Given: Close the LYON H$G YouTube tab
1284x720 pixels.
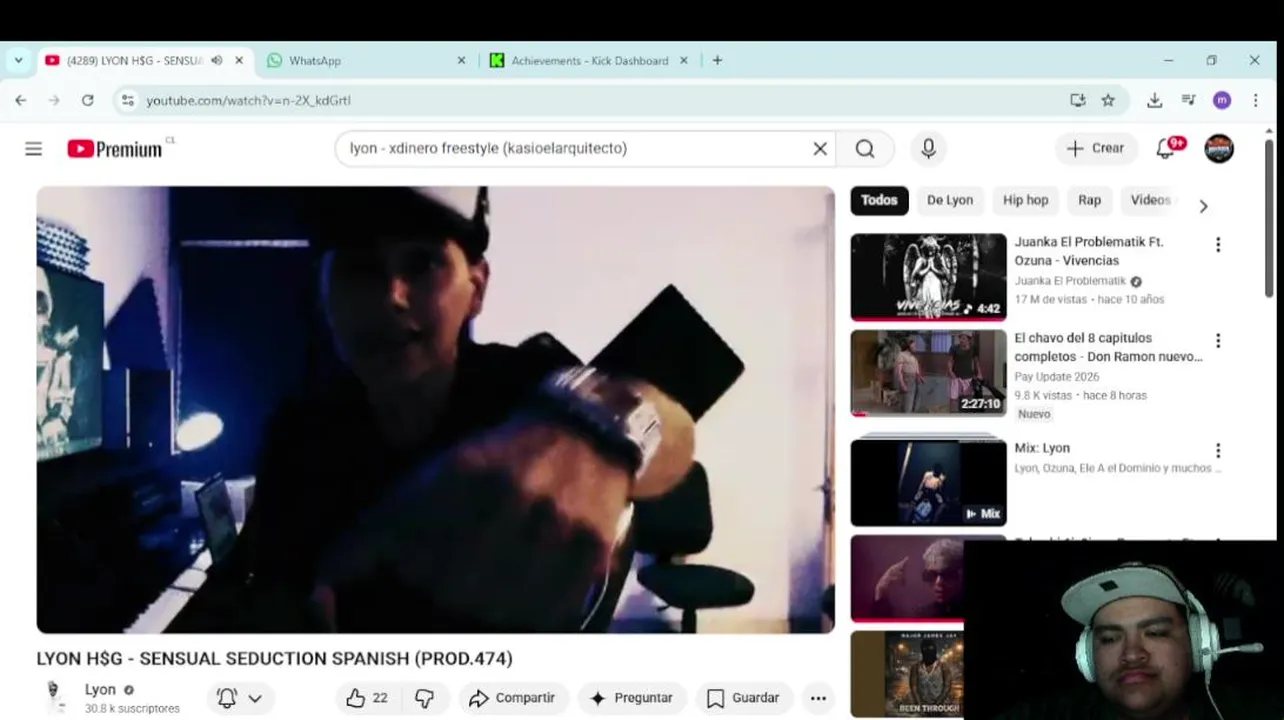Looking at the screenshot, I should [x=239, y=60].
